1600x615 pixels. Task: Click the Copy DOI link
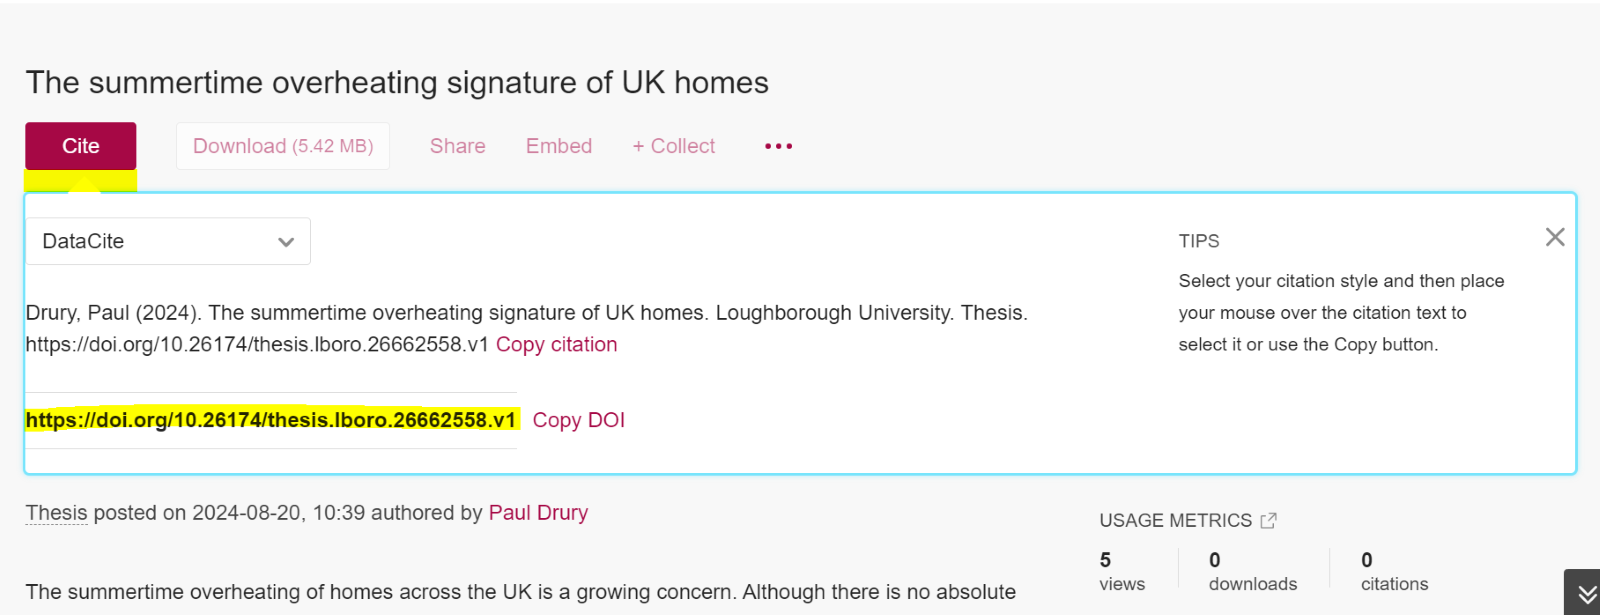click(578, 420)
